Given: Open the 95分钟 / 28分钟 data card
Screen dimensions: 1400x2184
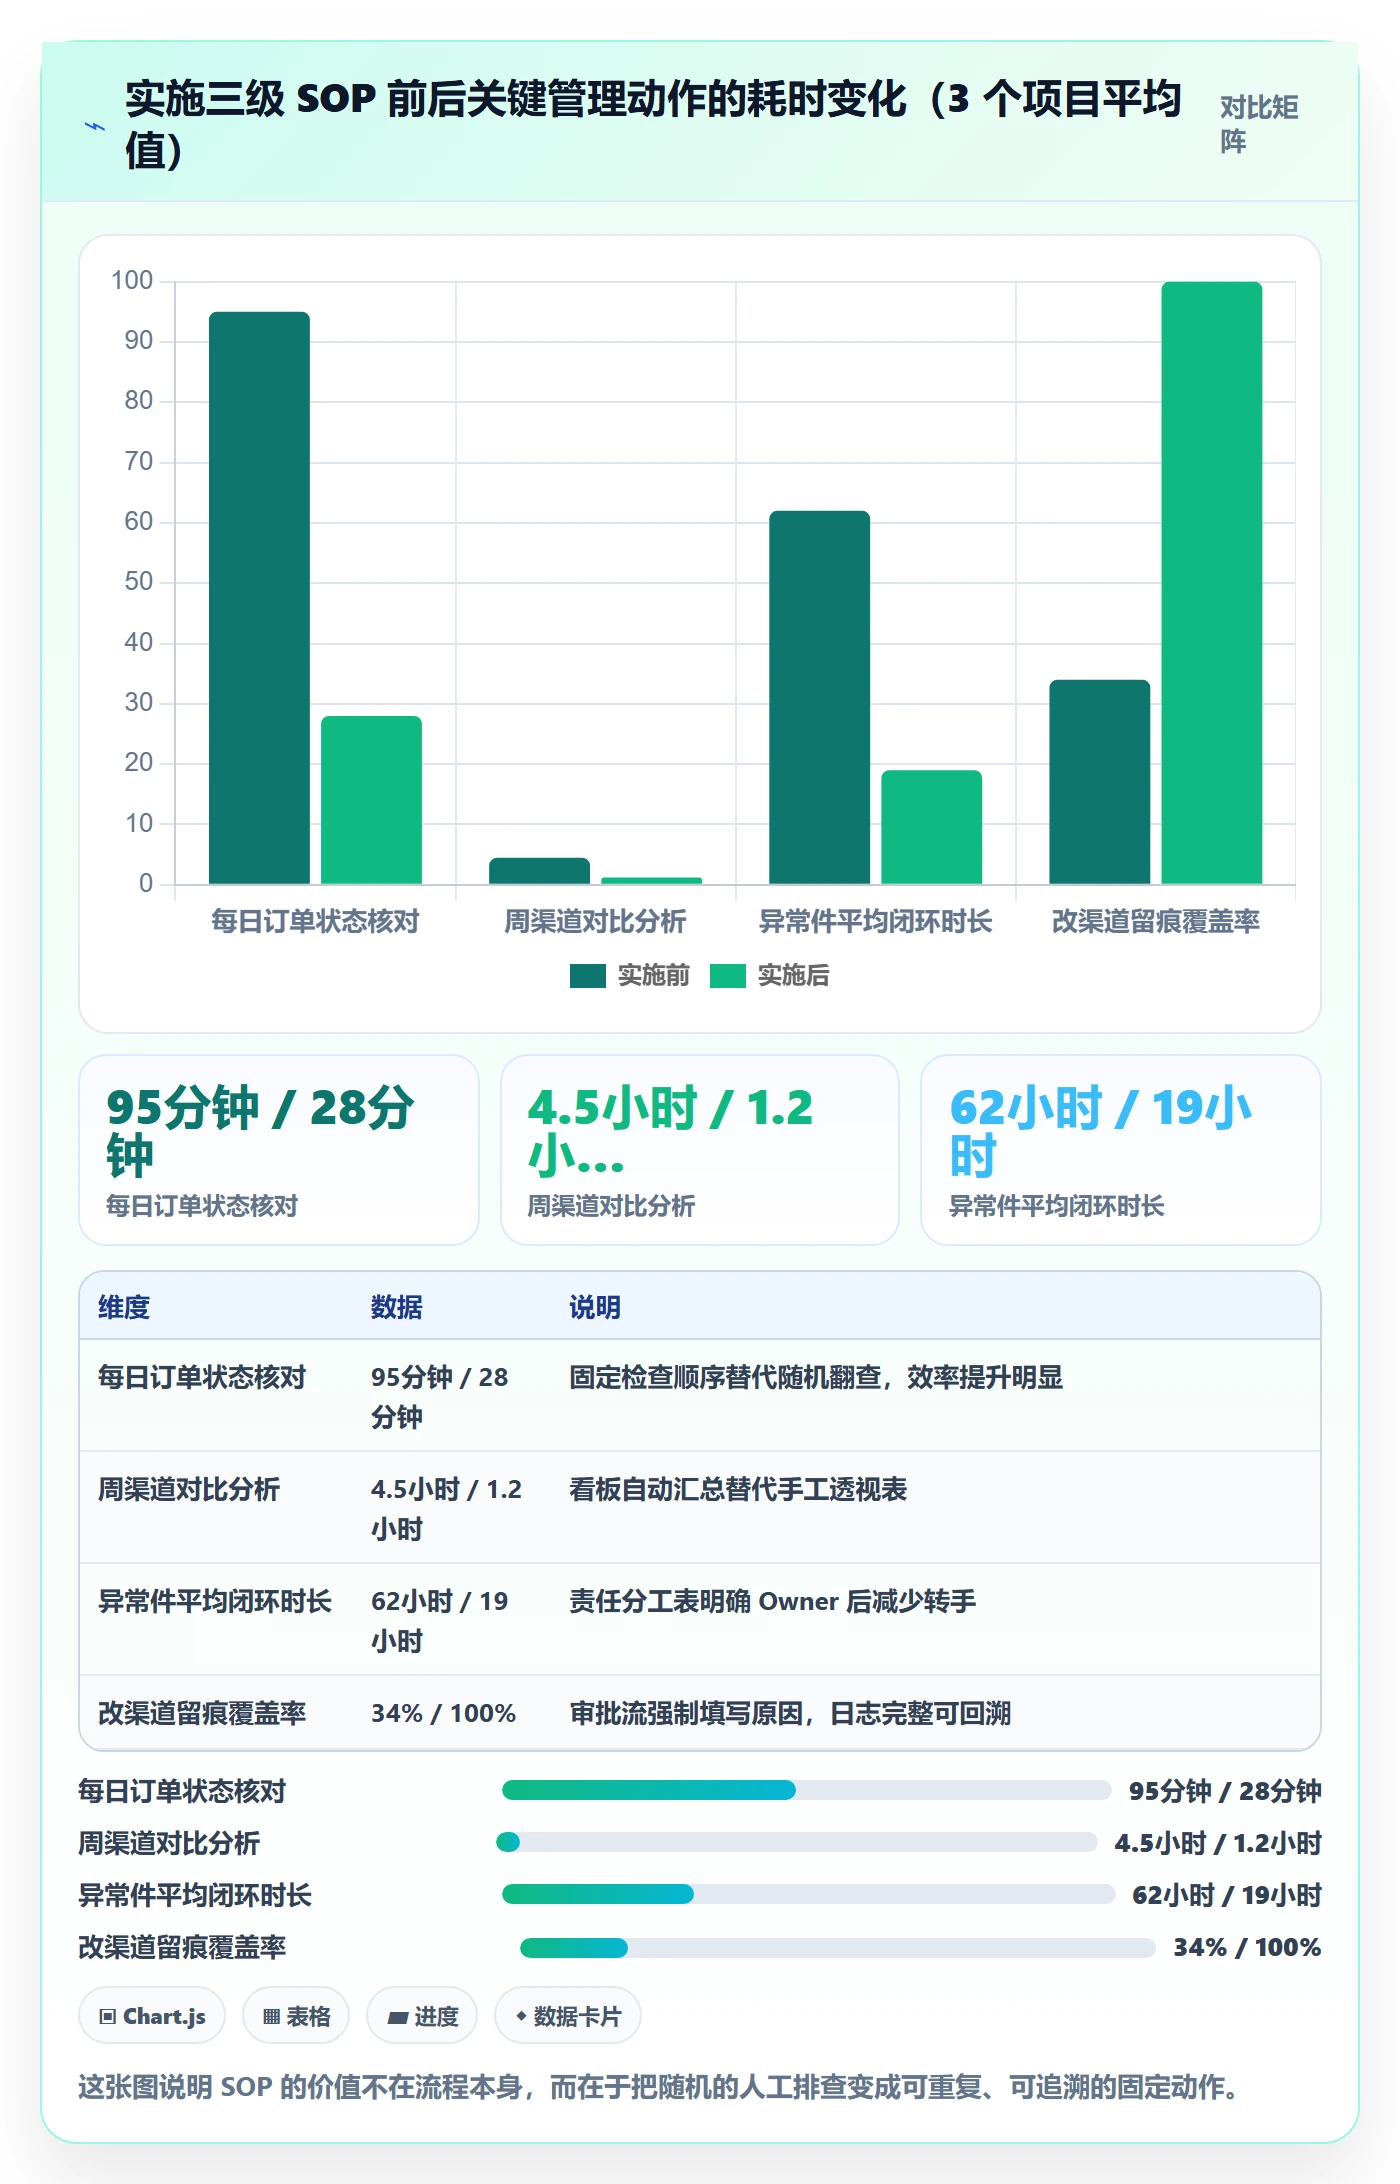Looking at the screenshot, I should pos(279,1150).
